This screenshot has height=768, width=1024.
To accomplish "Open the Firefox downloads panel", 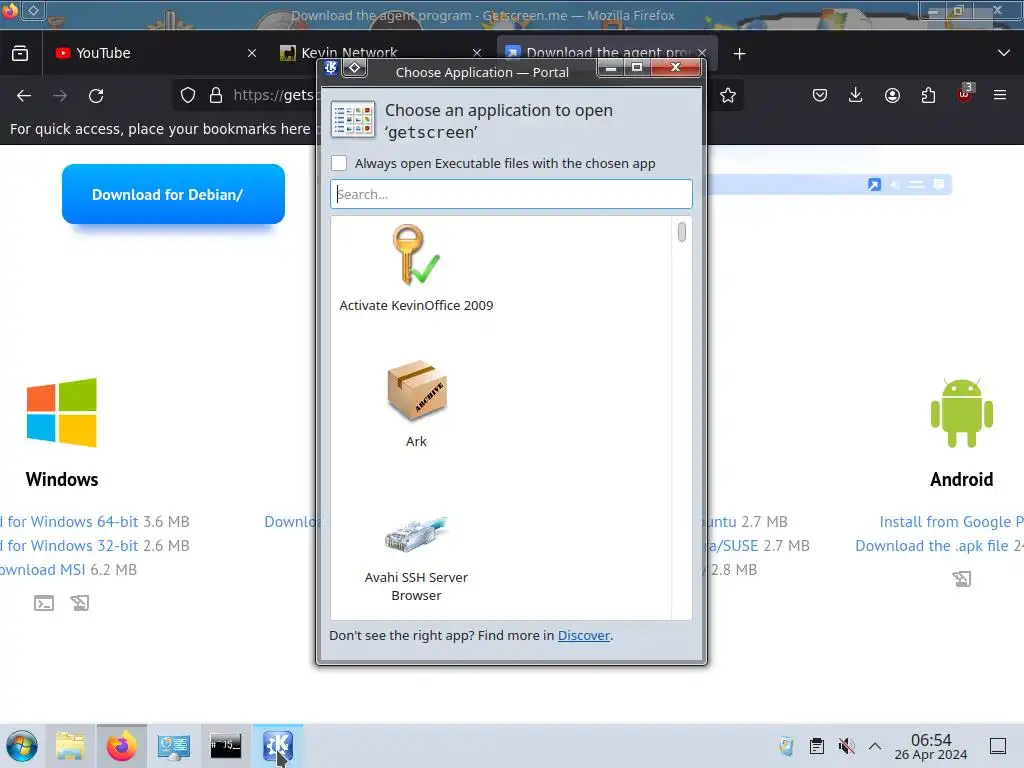I will point(856,95).
